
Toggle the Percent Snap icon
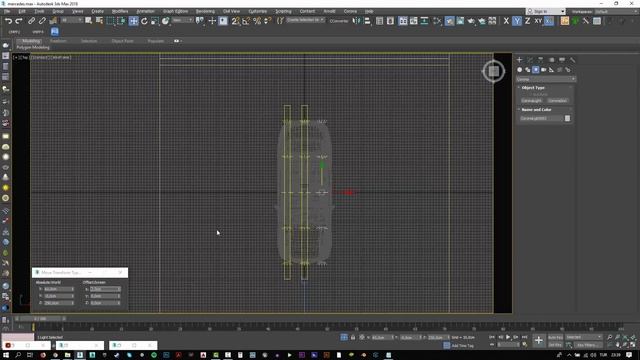[x=257, y=21]
